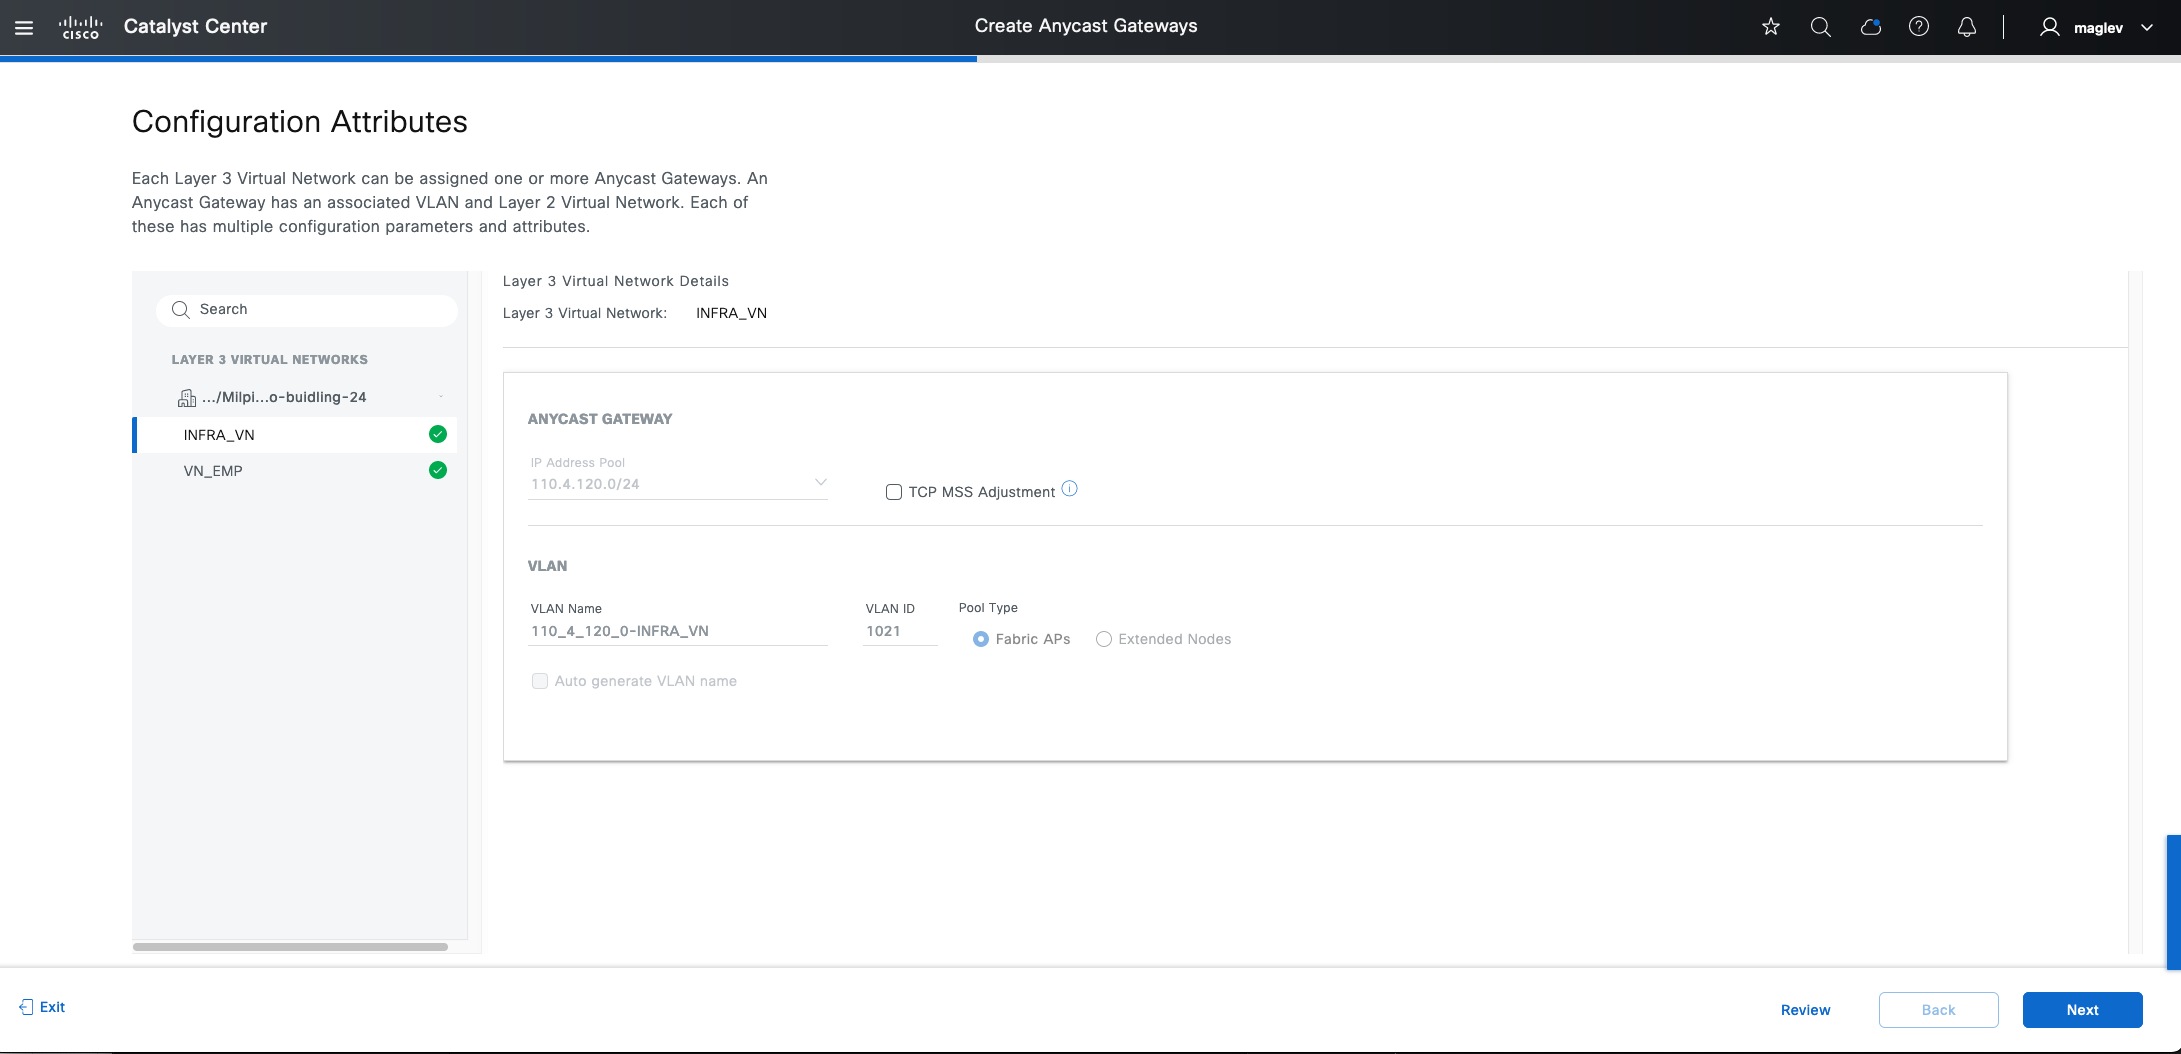Click the building site icon next to Milpi...o-buidling-24

[187, 397]
